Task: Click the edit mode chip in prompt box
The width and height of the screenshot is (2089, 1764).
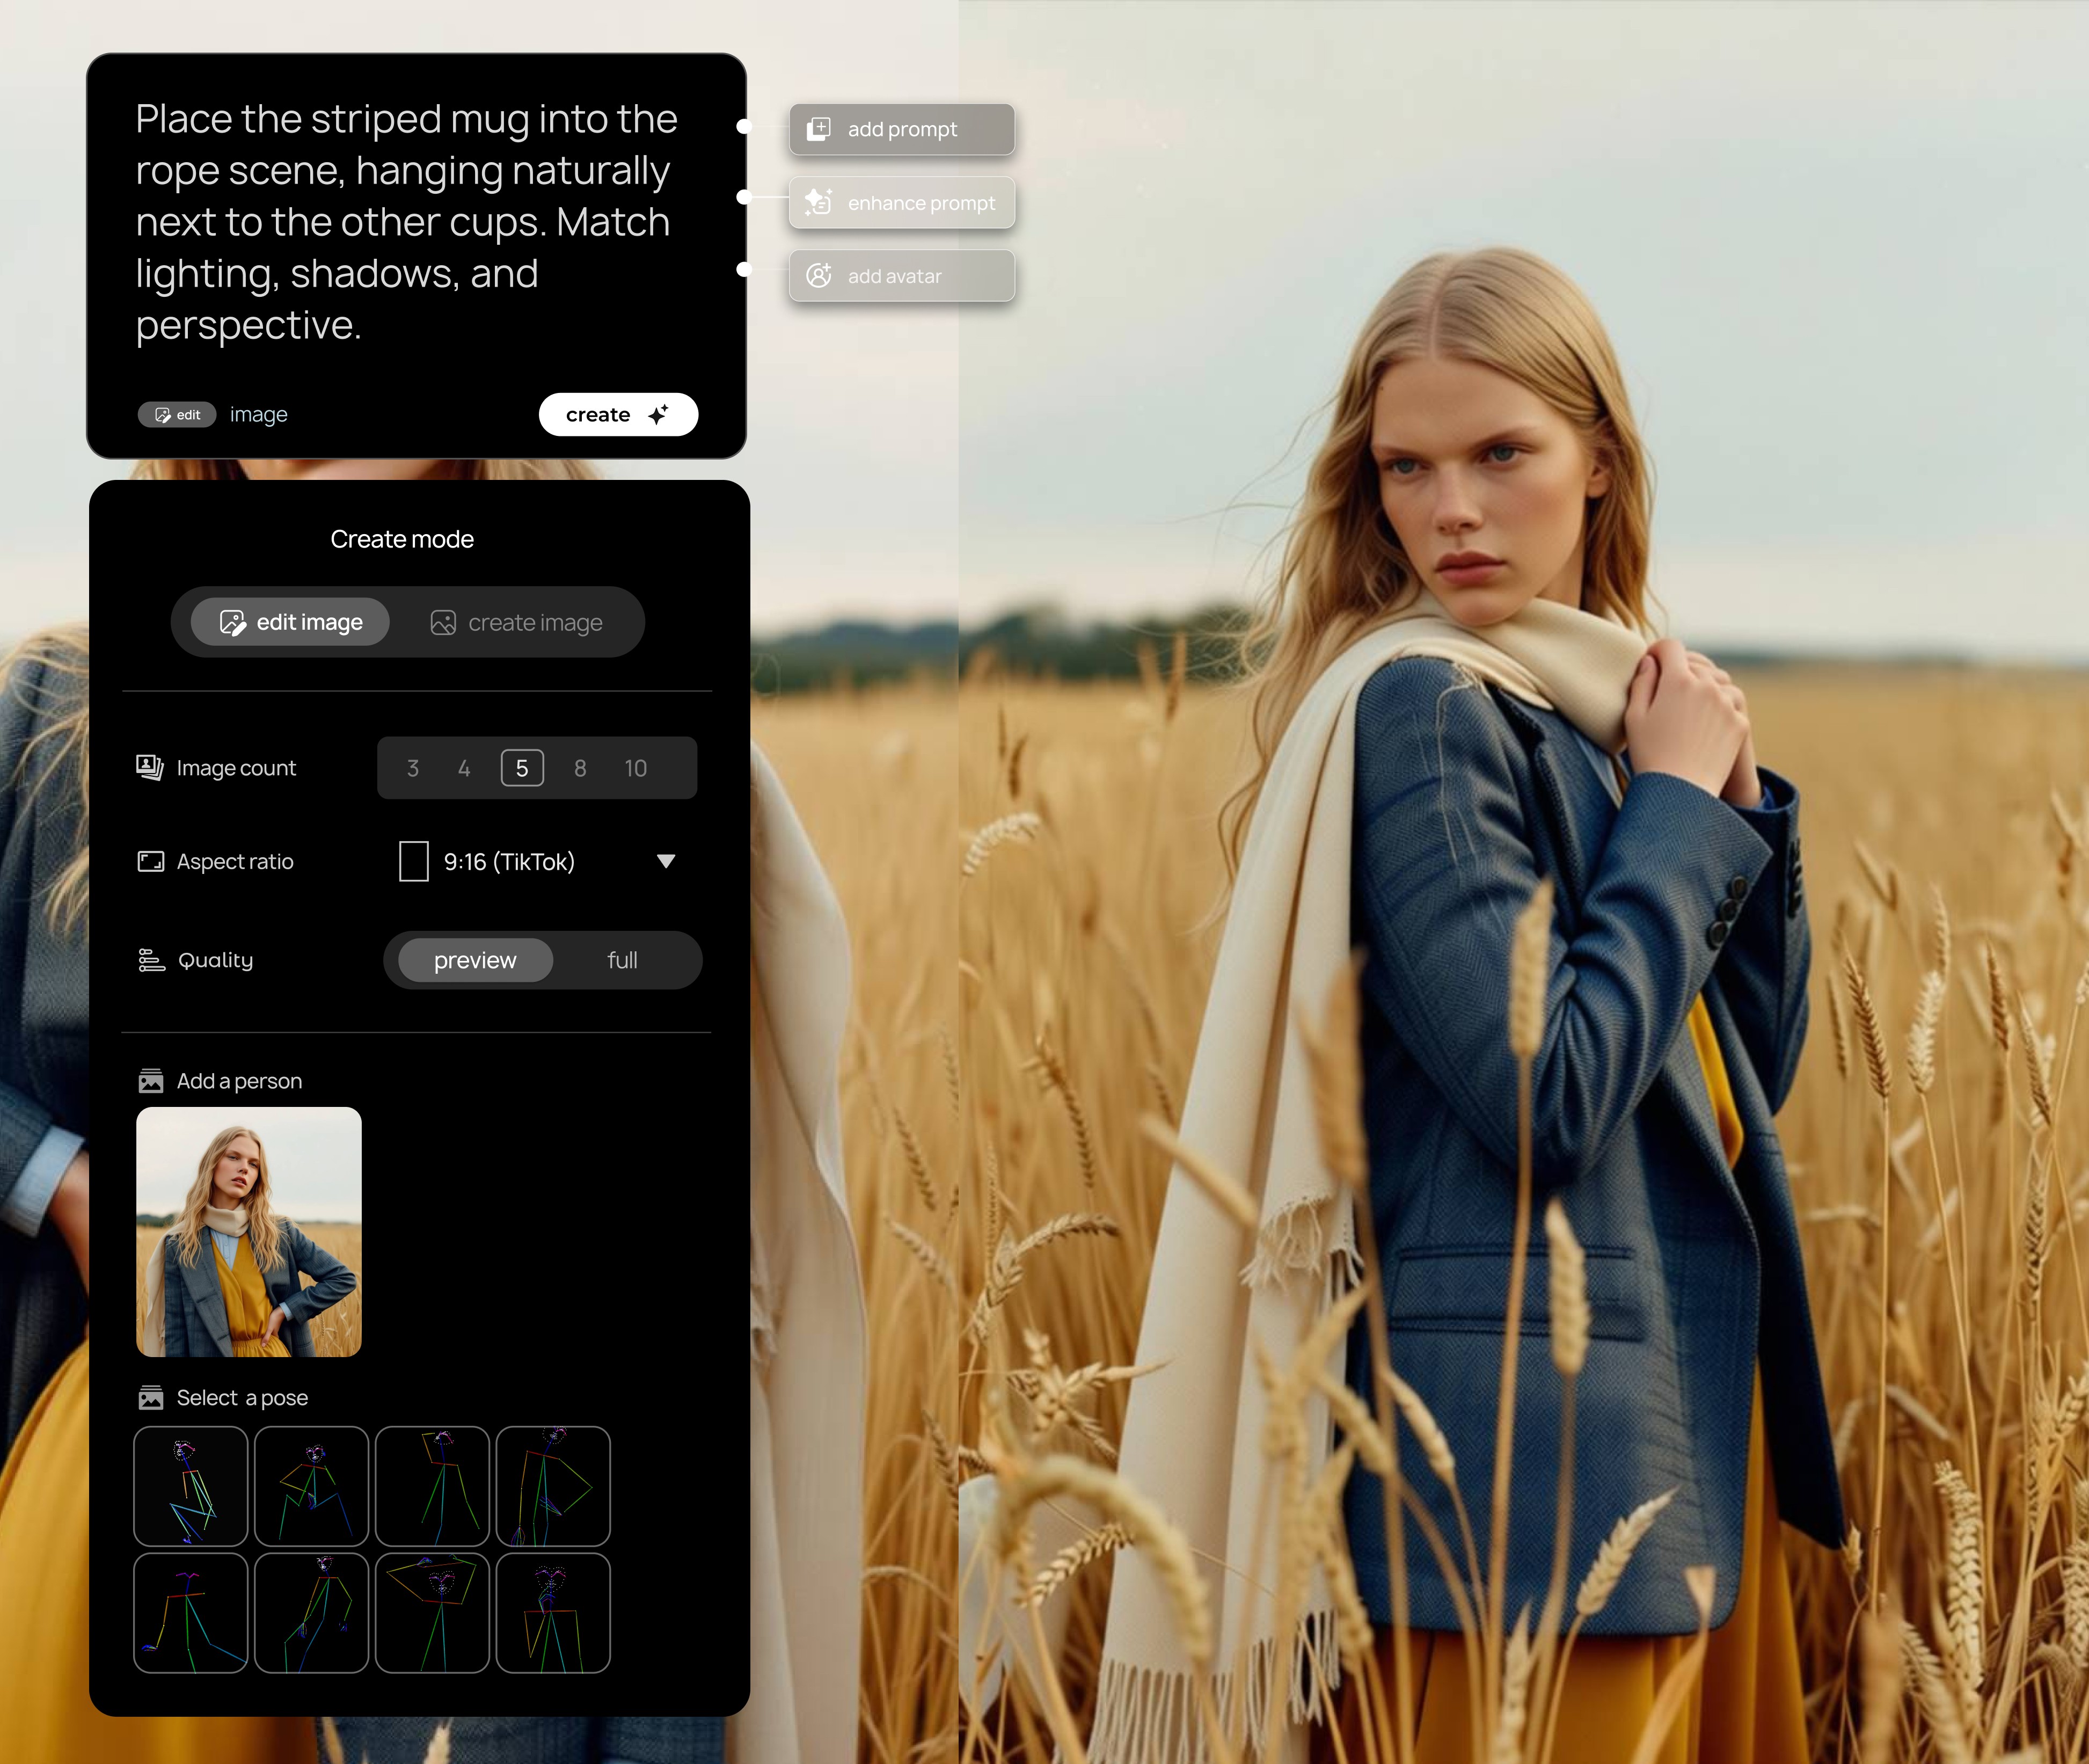Action: 177,414
